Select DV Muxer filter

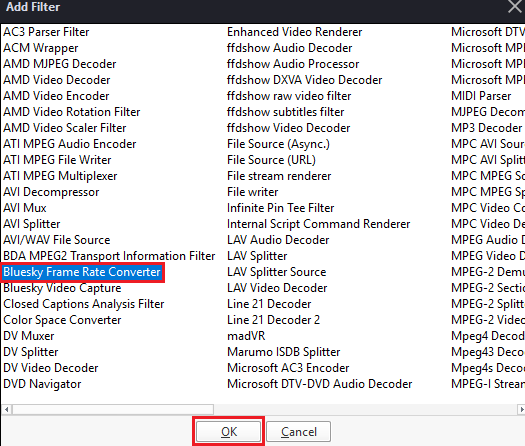click(x=28, y=336)
